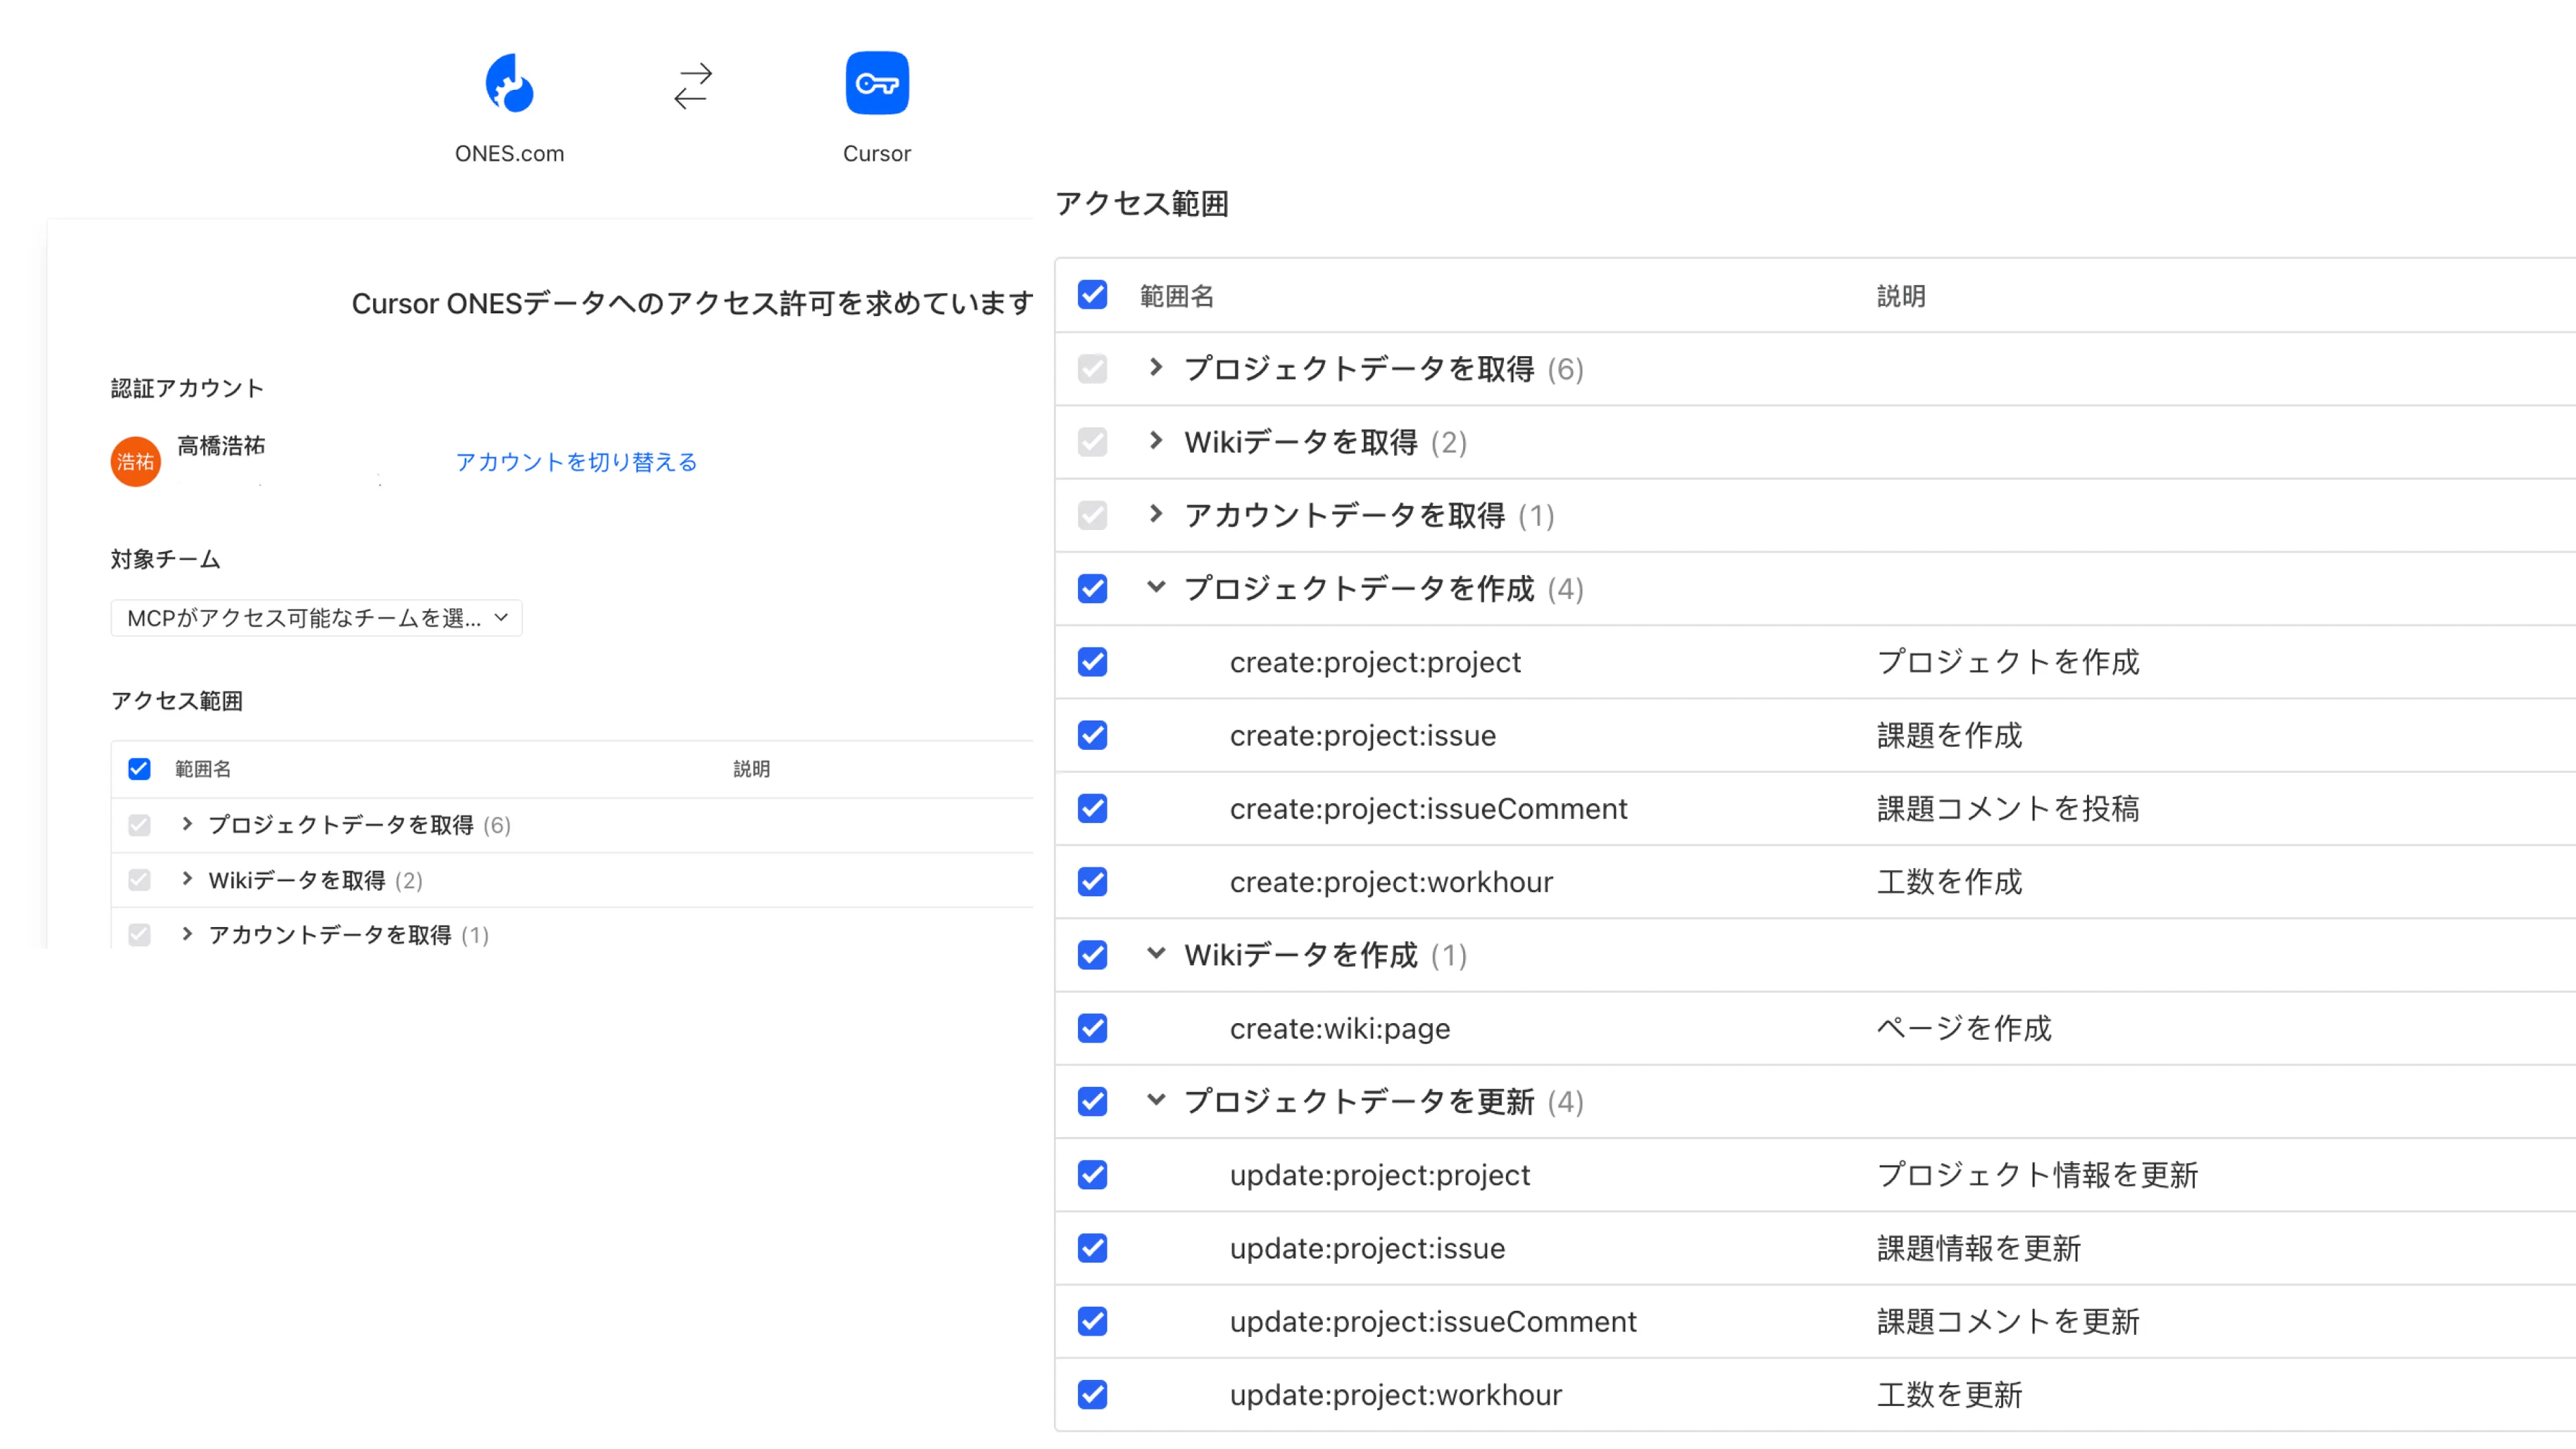Click アカウントを切り替える link
The width and height of the screenshot is (2576, 1449).
(x=576, y=462)
